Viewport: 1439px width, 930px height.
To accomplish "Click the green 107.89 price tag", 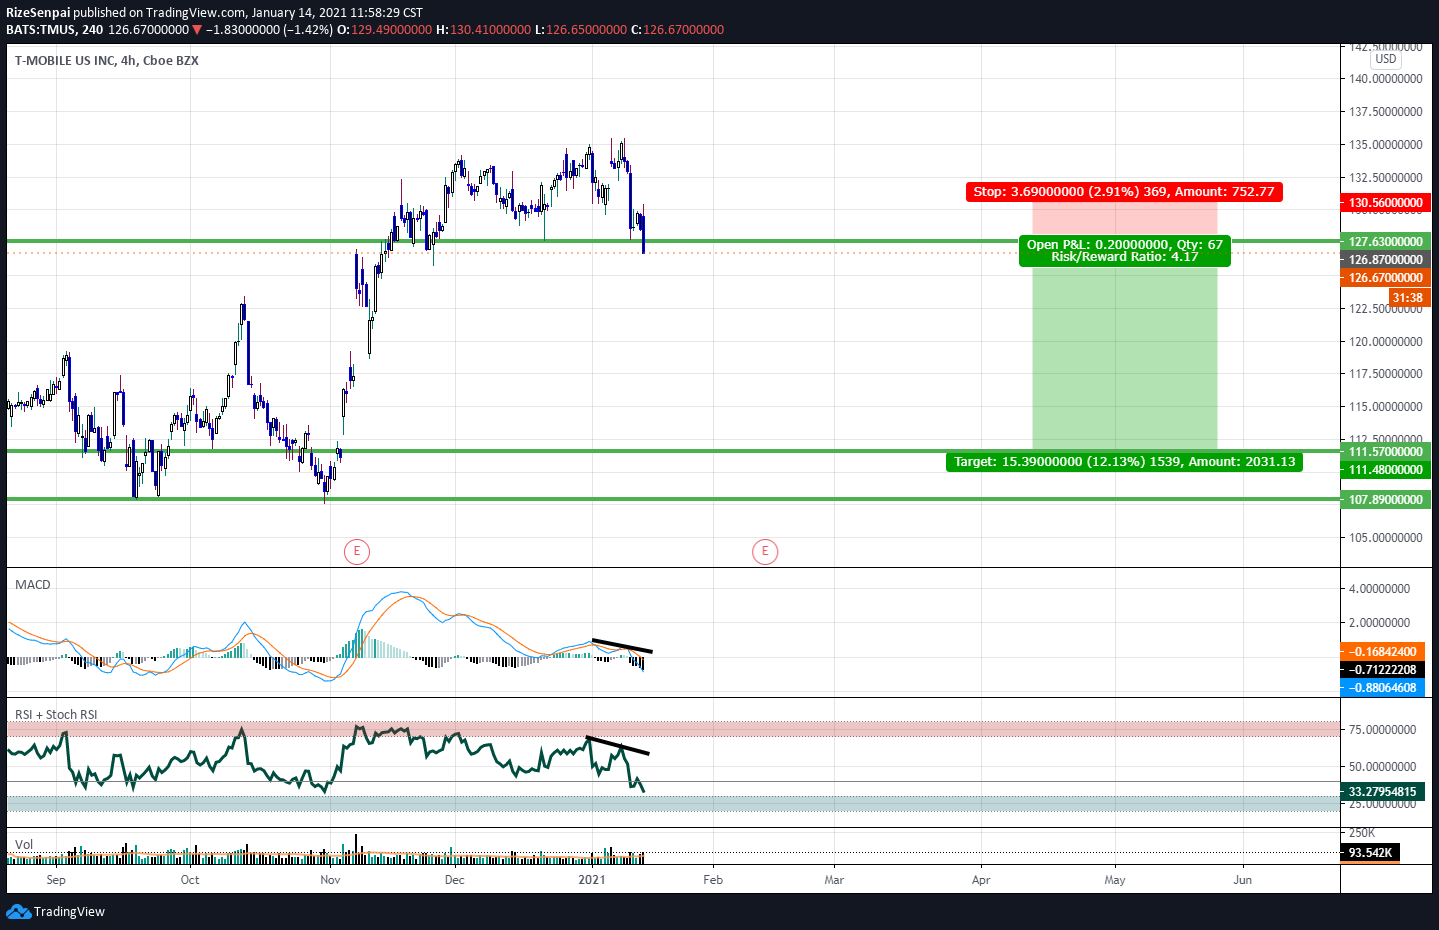I will [x=1385, y=500].
